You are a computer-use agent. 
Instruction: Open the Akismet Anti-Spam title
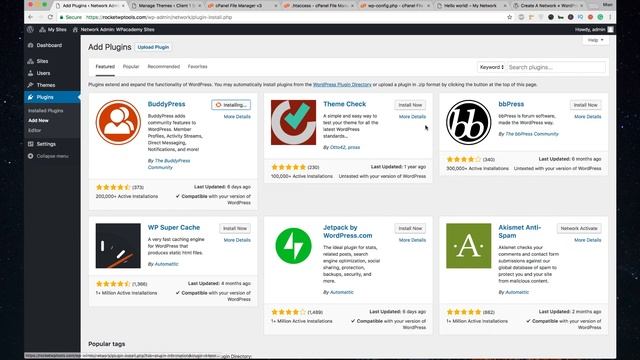click(520, 231)
